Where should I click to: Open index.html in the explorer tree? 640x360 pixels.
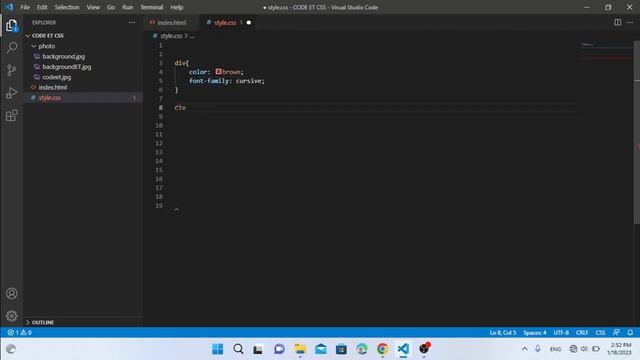click(53, 87)
